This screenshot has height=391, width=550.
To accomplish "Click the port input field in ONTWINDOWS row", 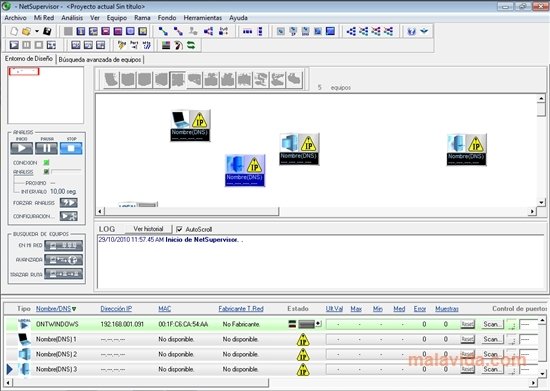I will coord(529,324).
